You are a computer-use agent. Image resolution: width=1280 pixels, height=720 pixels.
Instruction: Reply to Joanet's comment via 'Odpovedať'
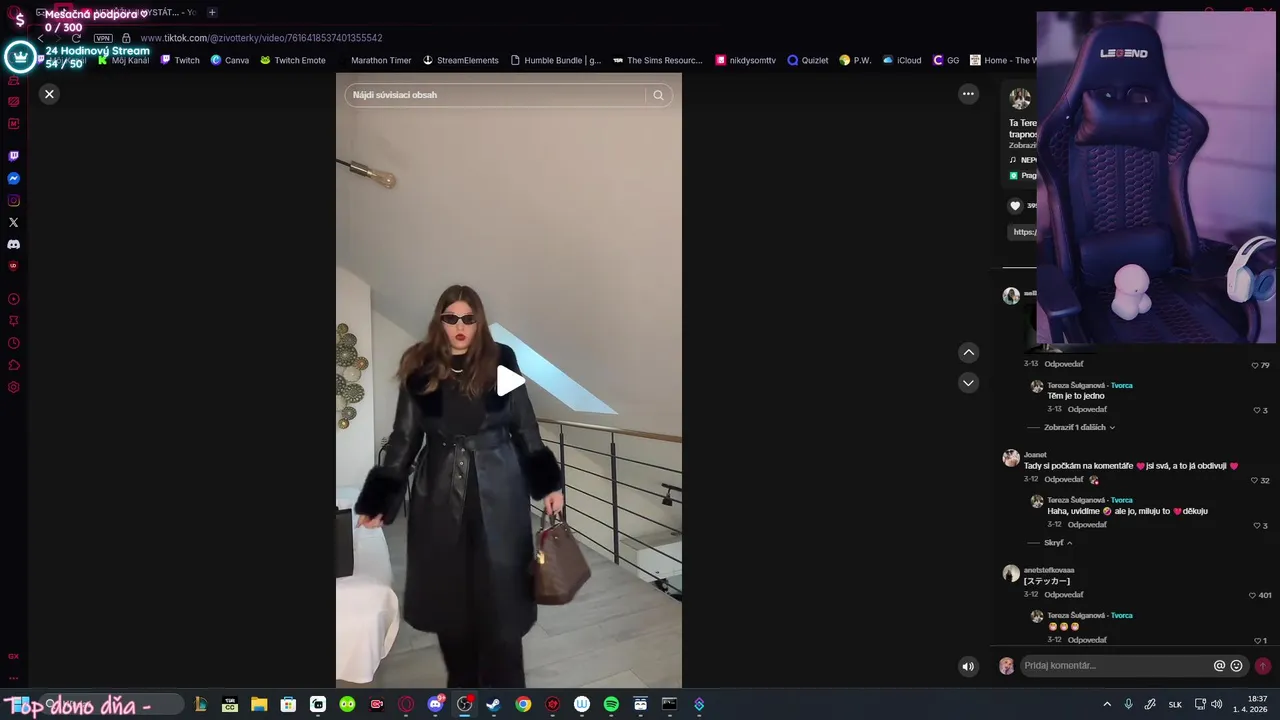click(x=1063, y=480)
